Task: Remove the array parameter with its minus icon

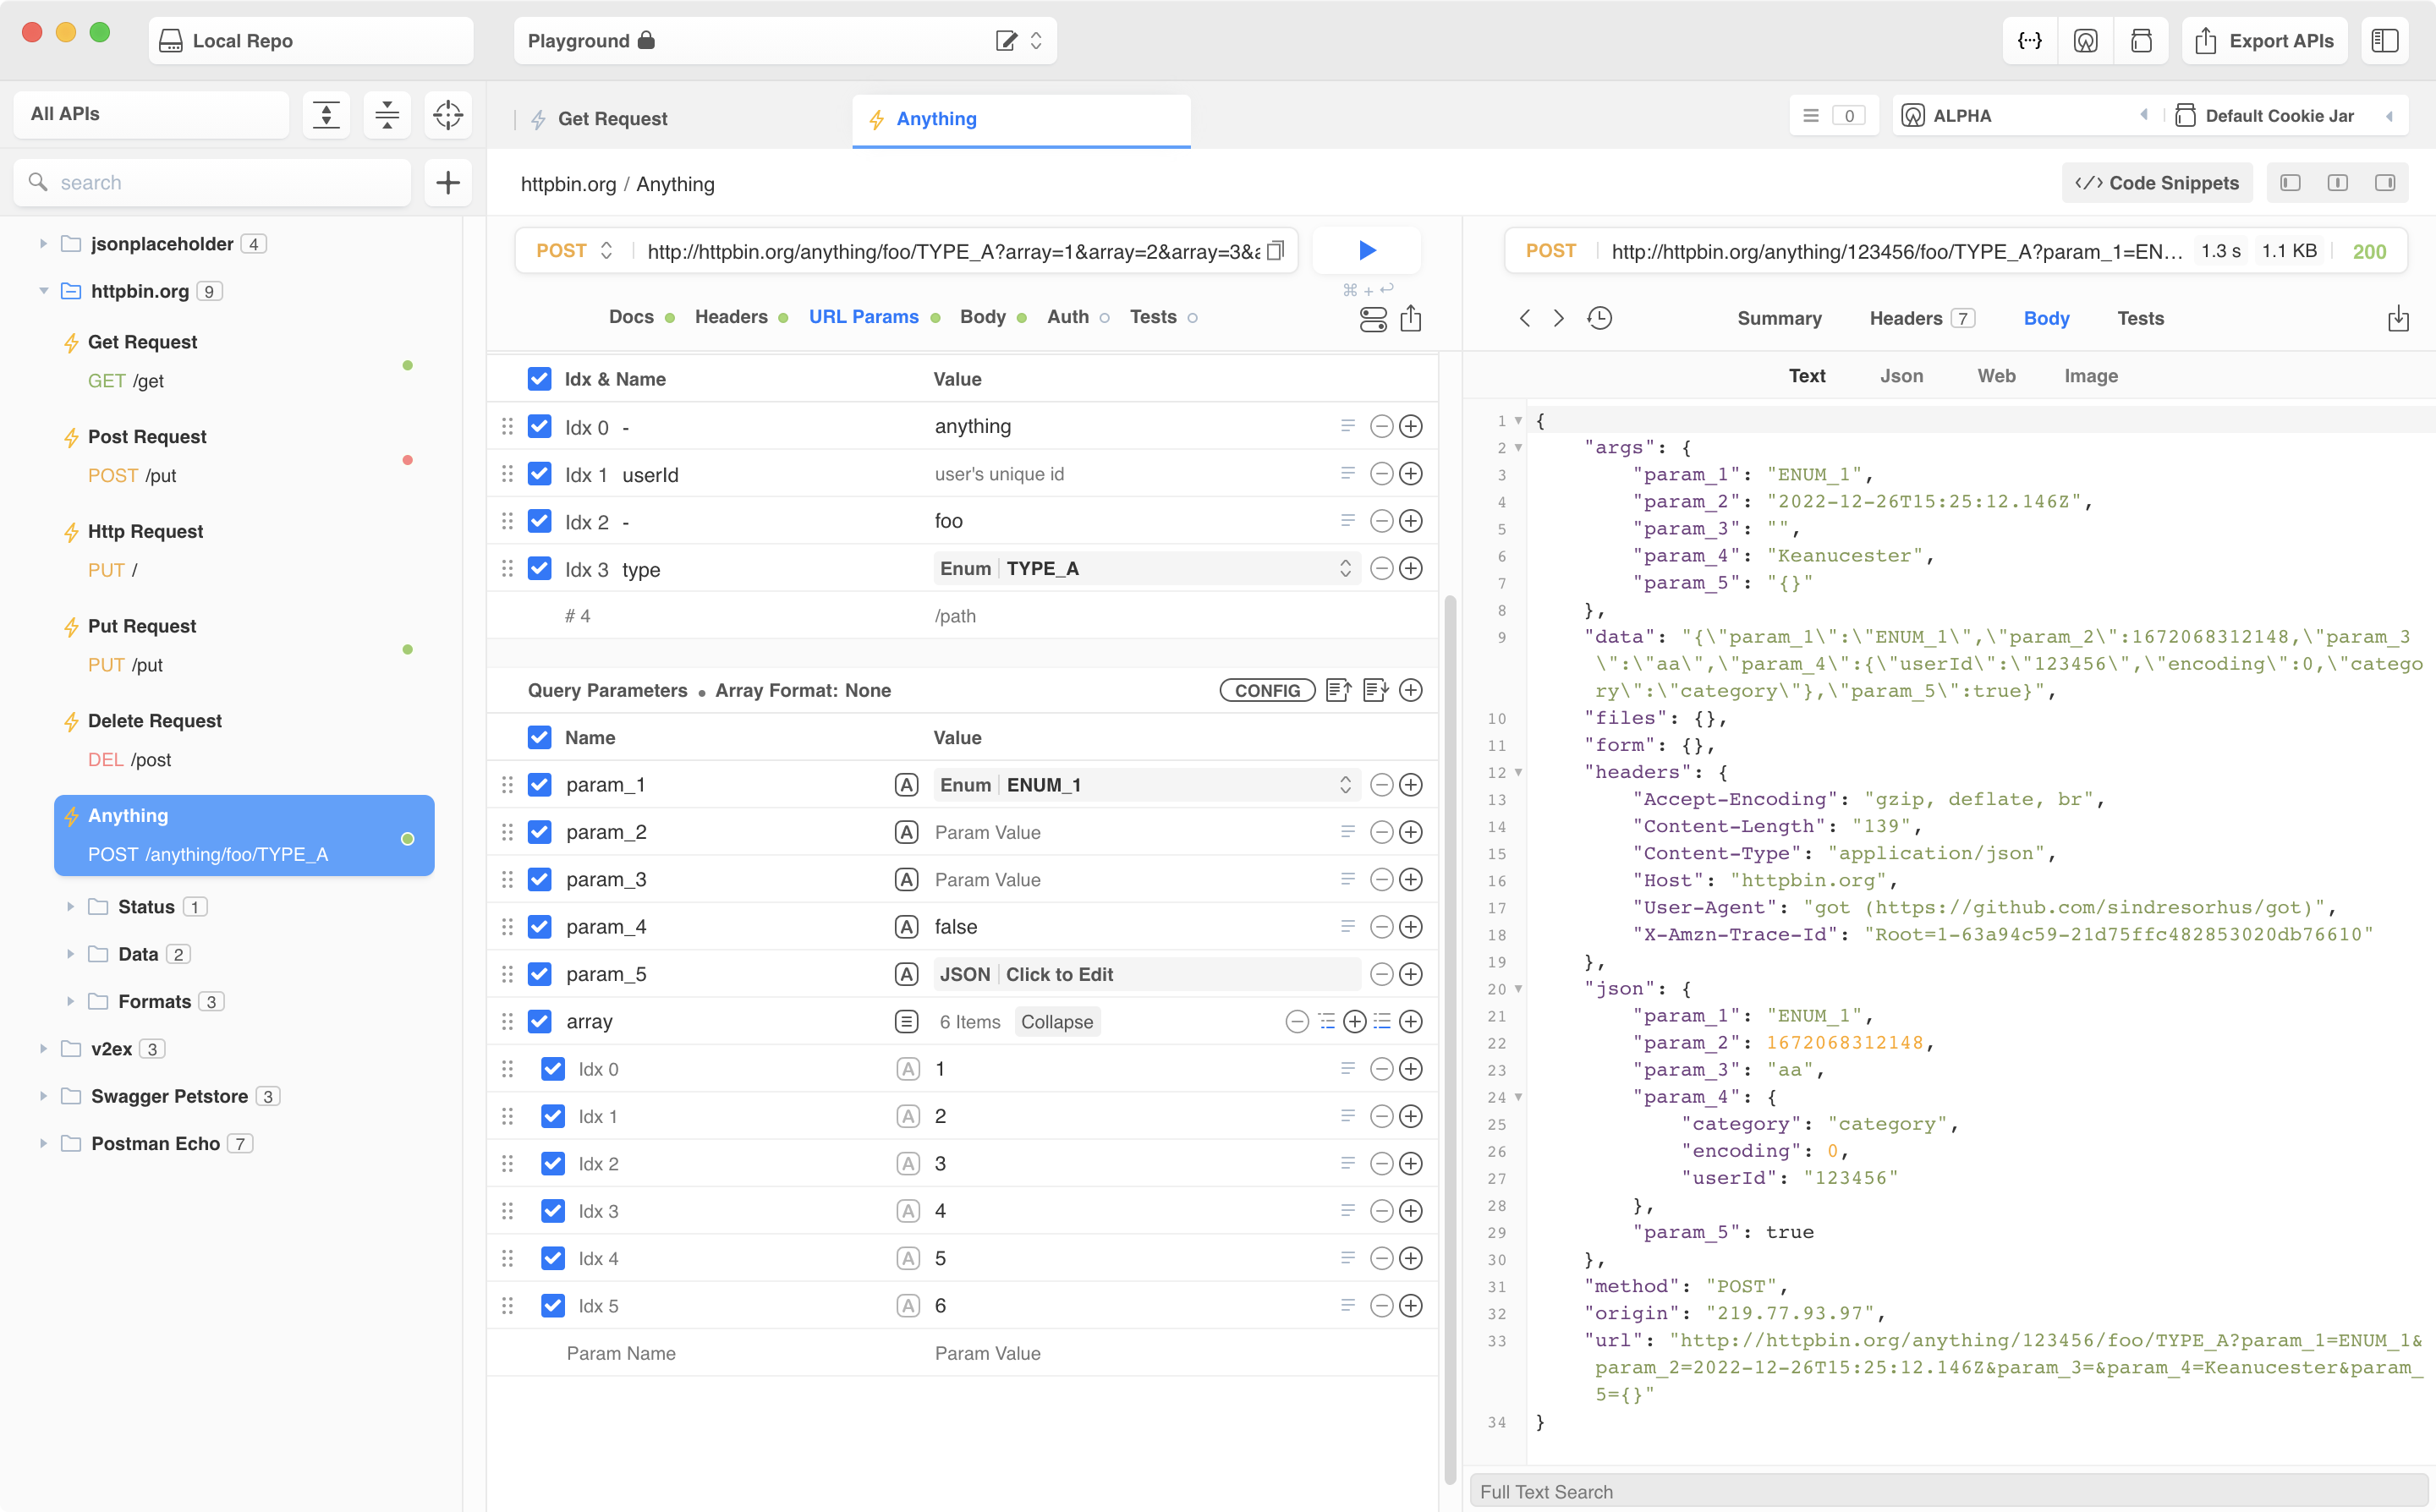Action: [1297, 1022]
